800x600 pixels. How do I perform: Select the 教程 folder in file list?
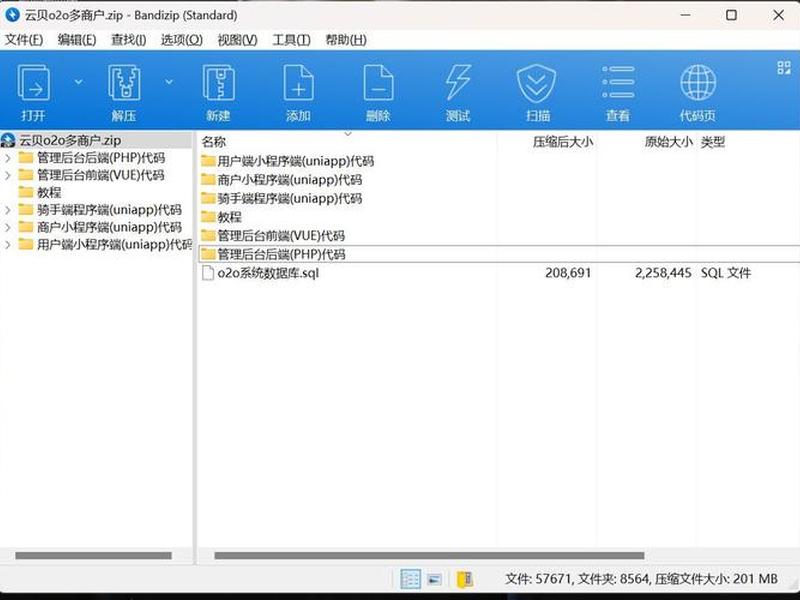(x=229, y=217)
